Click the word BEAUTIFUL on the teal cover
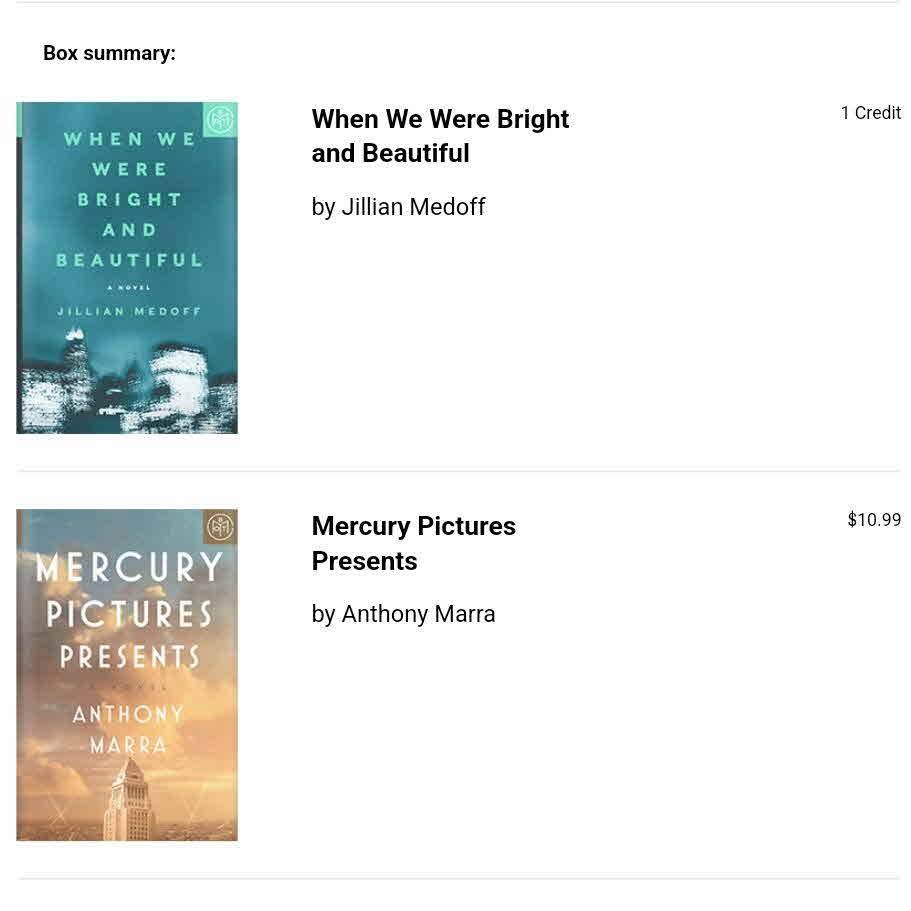 click(x=129, y=260)
